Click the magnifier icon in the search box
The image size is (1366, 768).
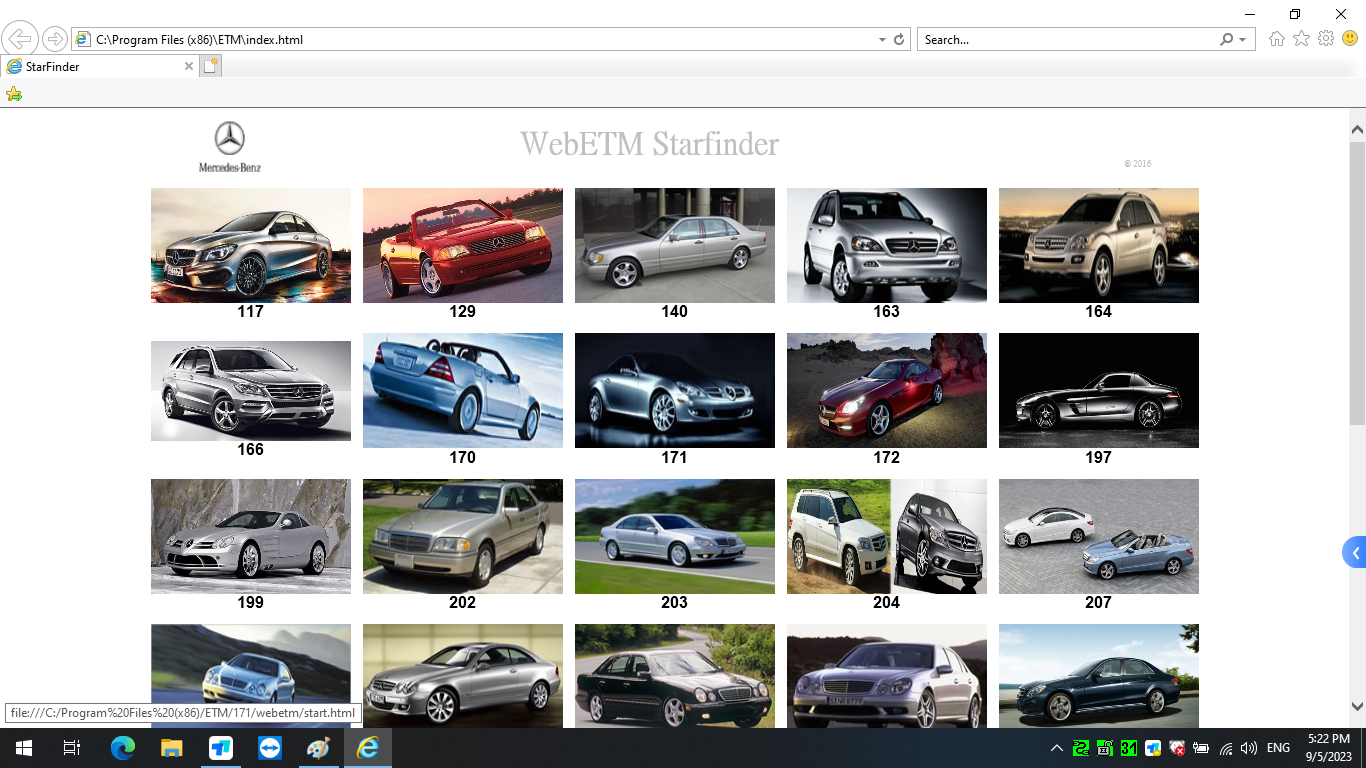tap(1228, 39)
